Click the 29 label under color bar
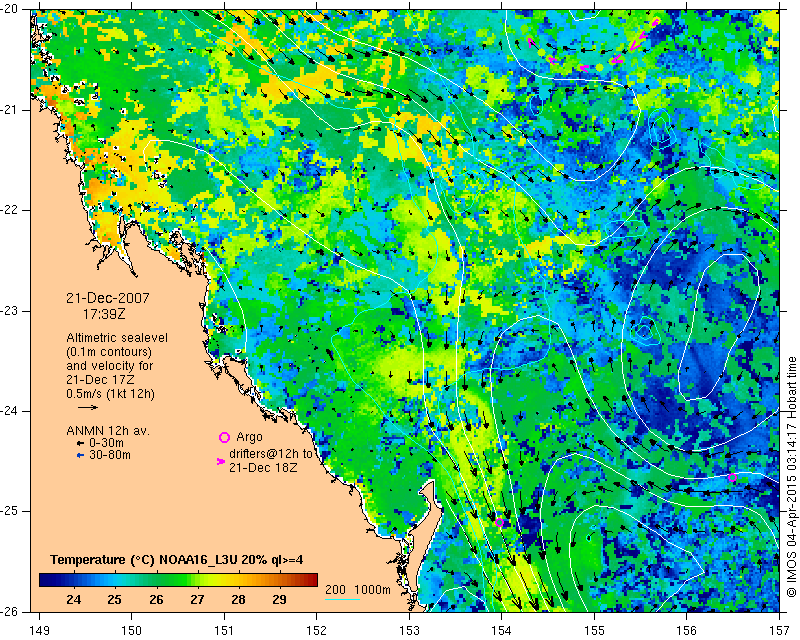Image resolution: width=800 pixels, height=640 pixels. click(279, 600)
